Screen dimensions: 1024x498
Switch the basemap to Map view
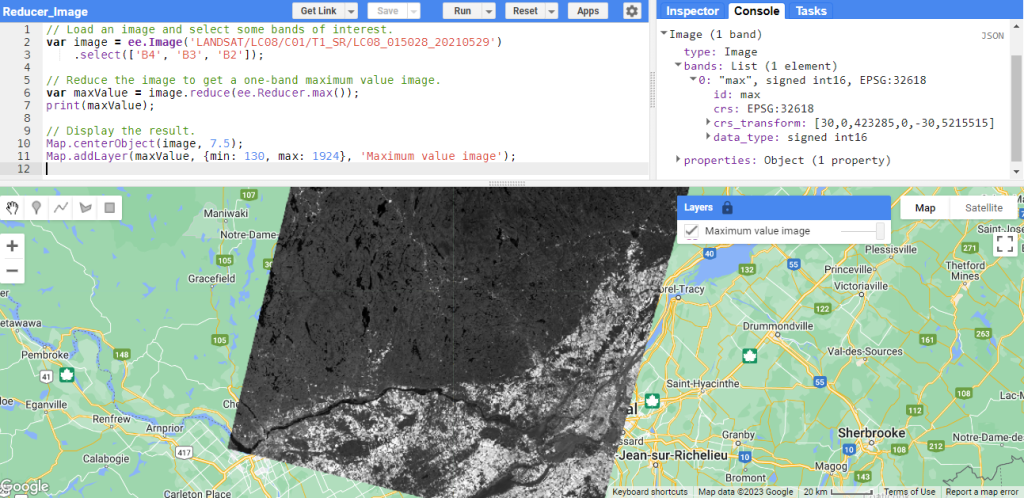click(925, 208)
